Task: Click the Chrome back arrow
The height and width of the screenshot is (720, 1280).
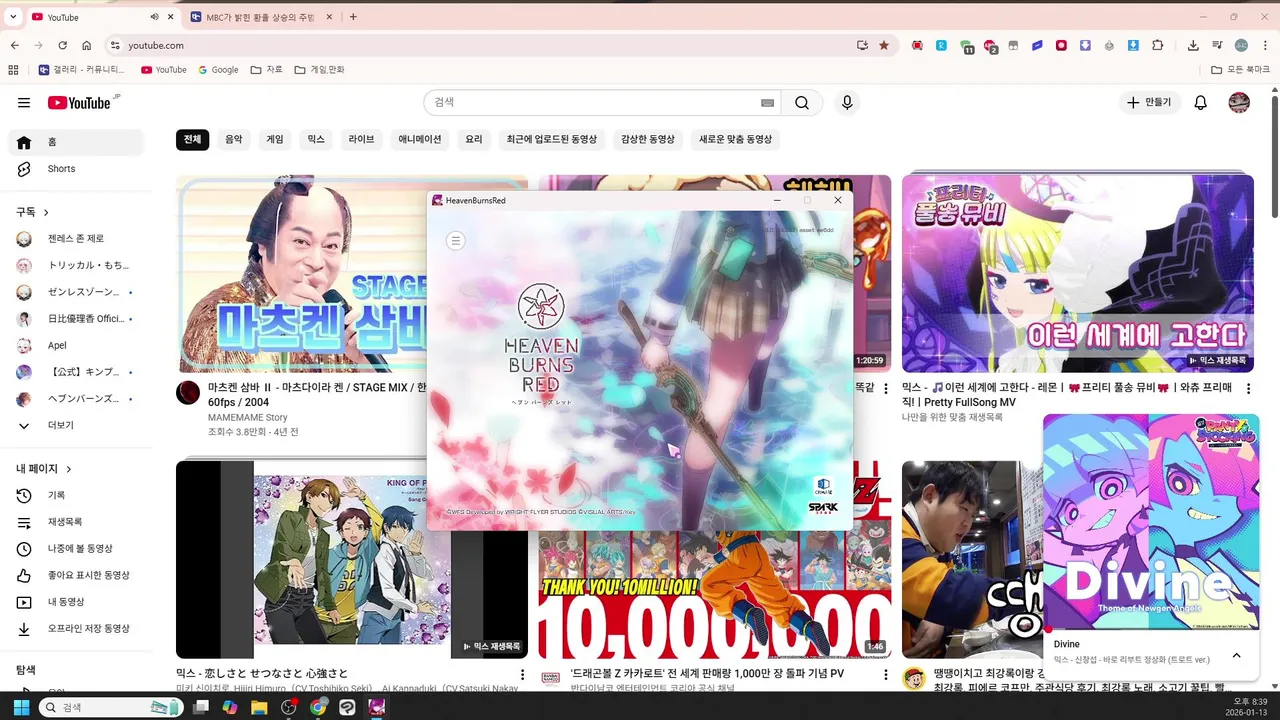Action: pyautogui.click(x=14, y=45)
